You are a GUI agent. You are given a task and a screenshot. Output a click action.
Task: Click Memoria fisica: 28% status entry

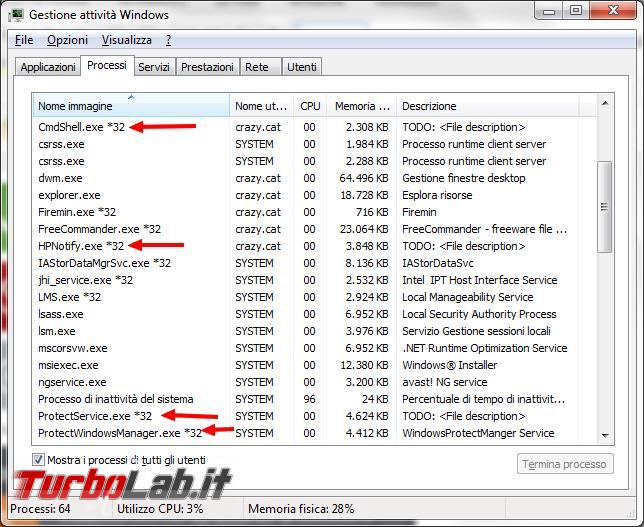[301, 509]
